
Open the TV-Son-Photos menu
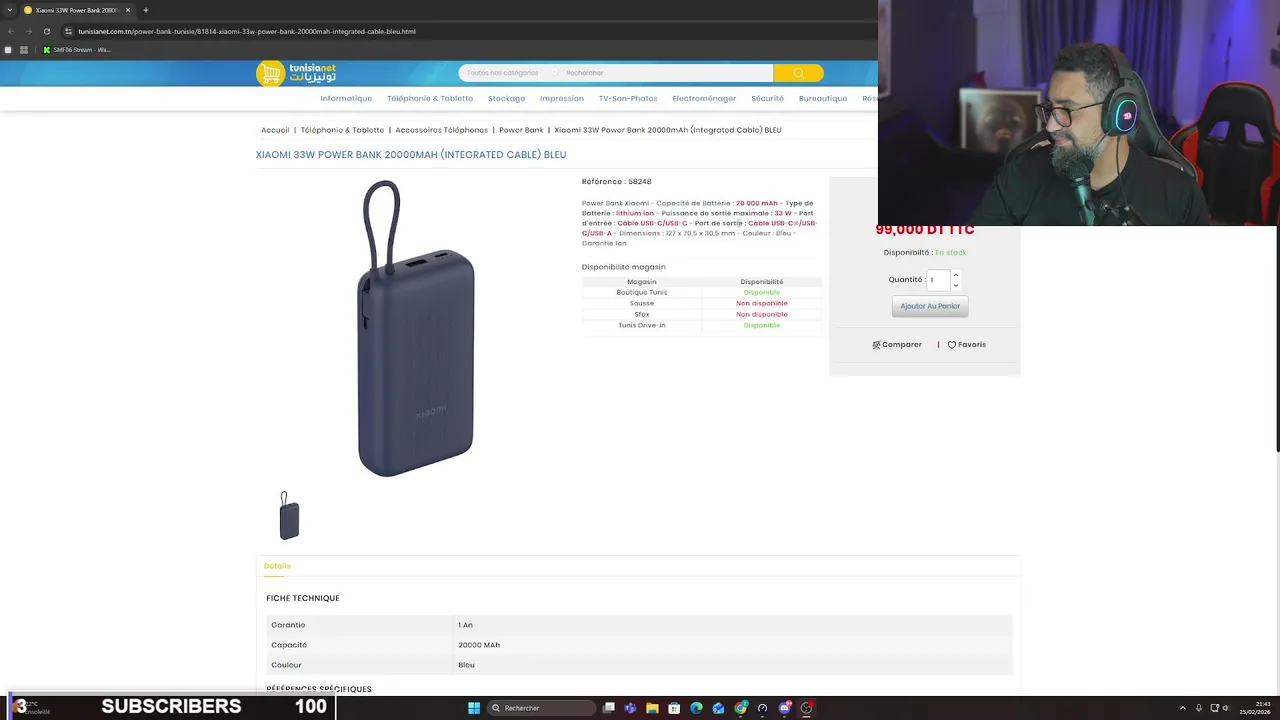(628, 98)
